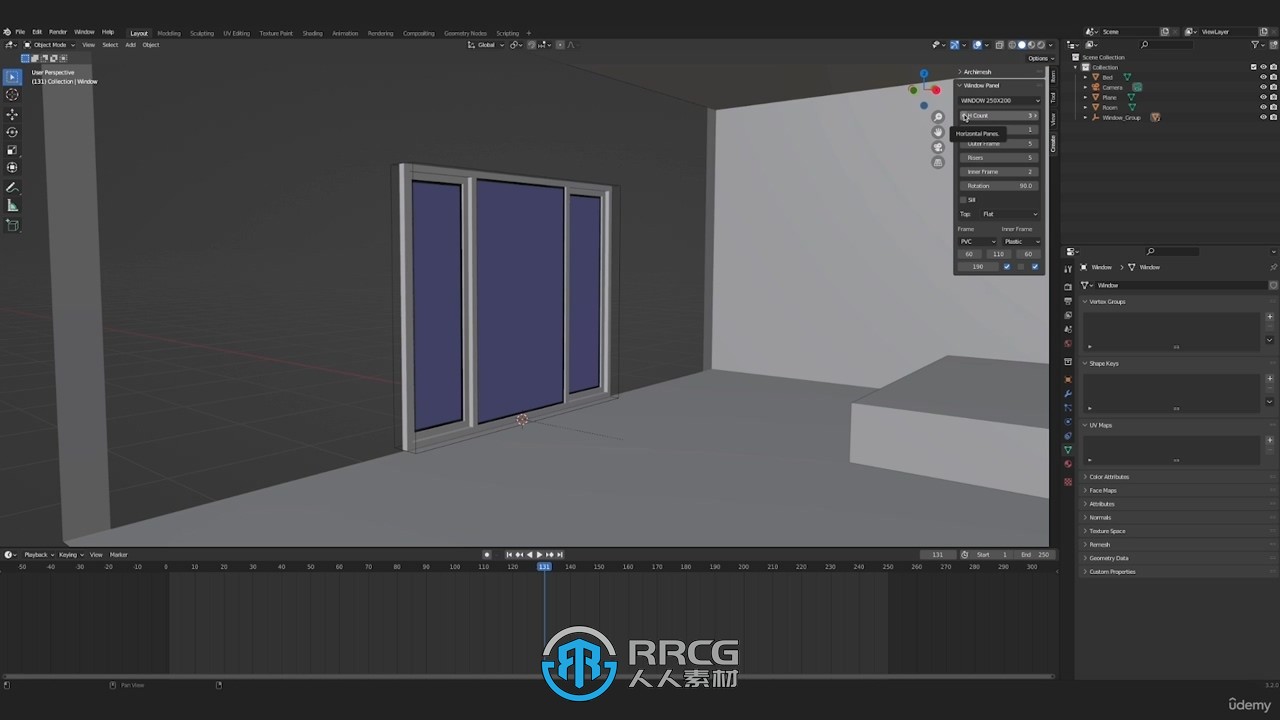The image size is (1280, 720).
Task: Expand Geometry Data panel
Action: coord(1108,558)
